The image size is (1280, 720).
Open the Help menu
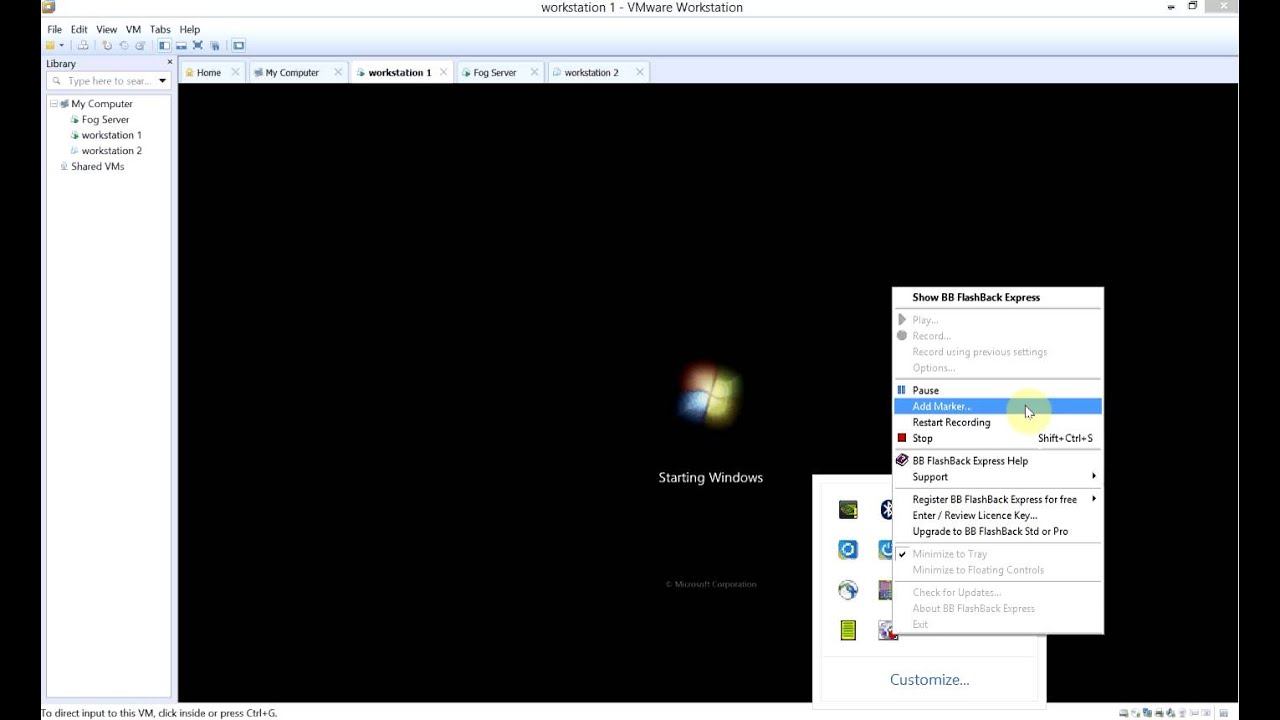189,29
